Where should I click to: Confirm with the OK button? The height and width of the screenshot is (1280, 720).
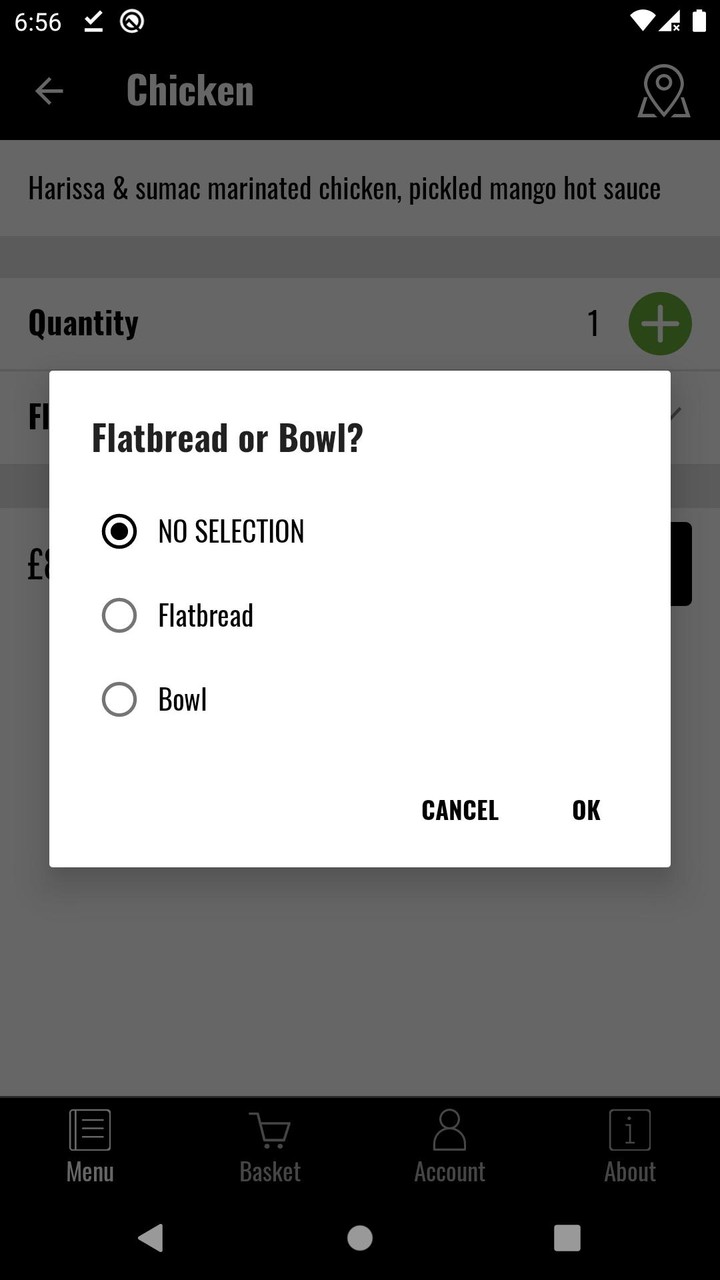click(586, 810)
